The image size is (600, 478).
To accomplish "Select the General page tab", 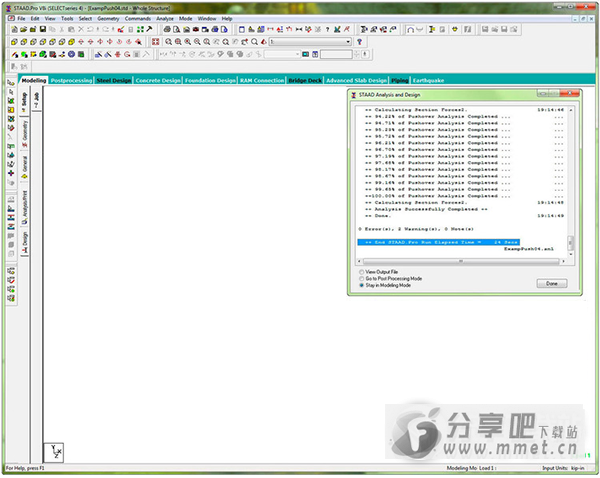I will coord(24,166).
